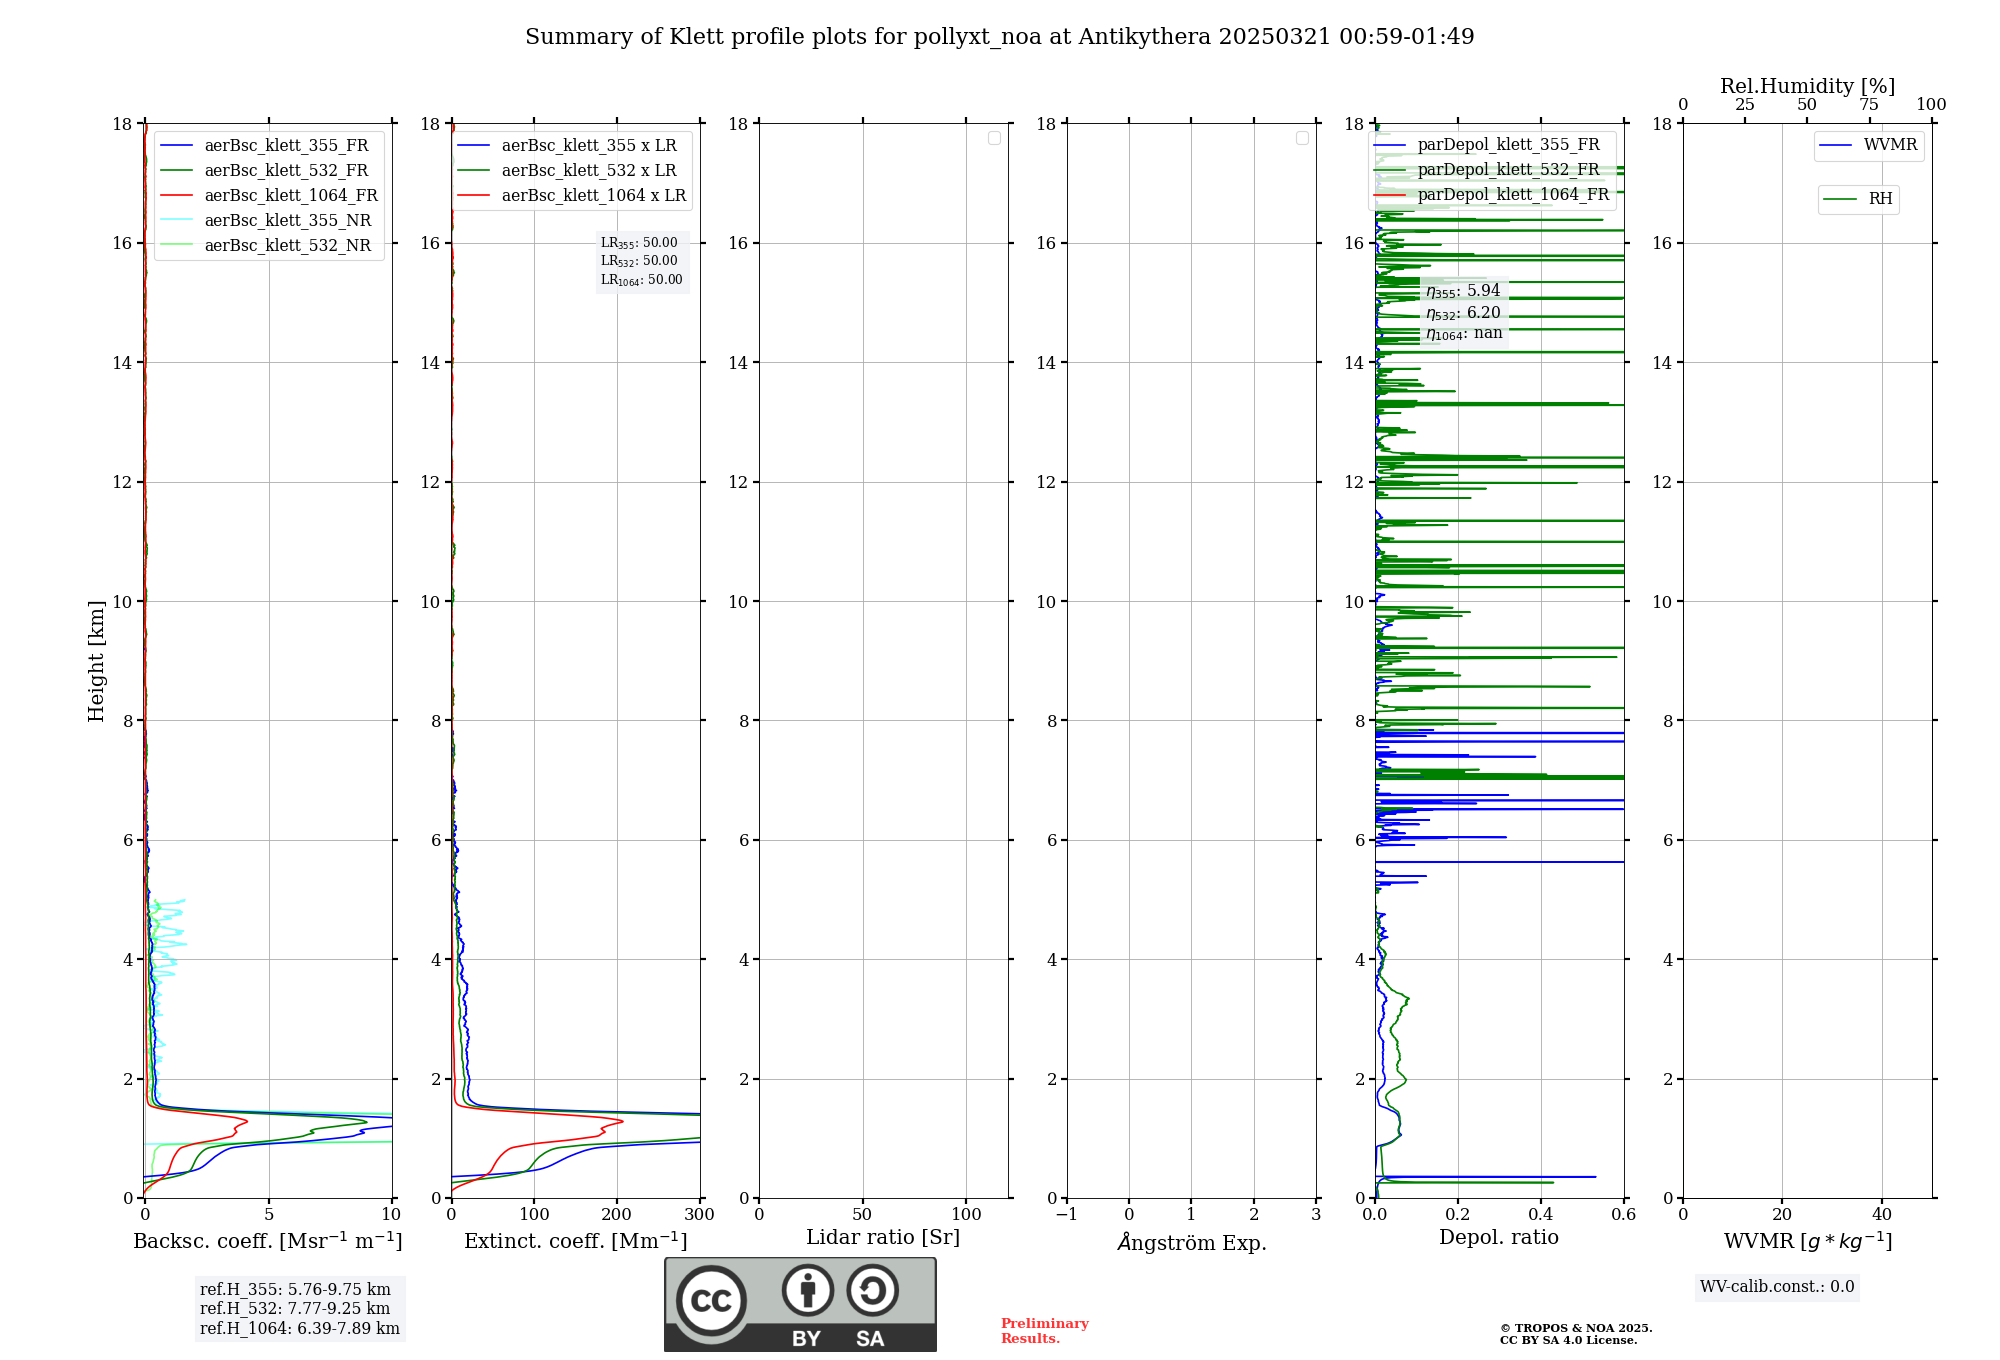Click the WVMR [g*kg⁻¹] axis label
2000x1360 pixels.
tap(1808, 1241)
